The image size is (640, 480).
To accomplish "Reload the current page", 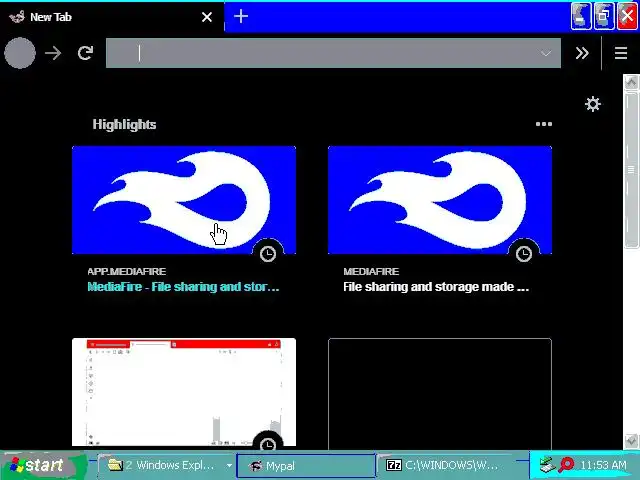I will pyautogui.click(x=85, y=53).
